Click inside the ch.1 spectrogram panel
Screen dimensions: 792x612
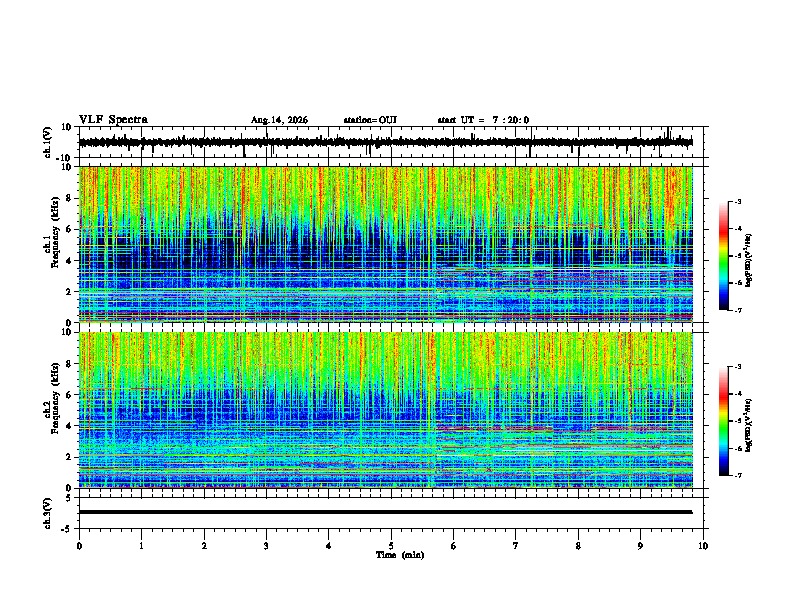point(385,244)
